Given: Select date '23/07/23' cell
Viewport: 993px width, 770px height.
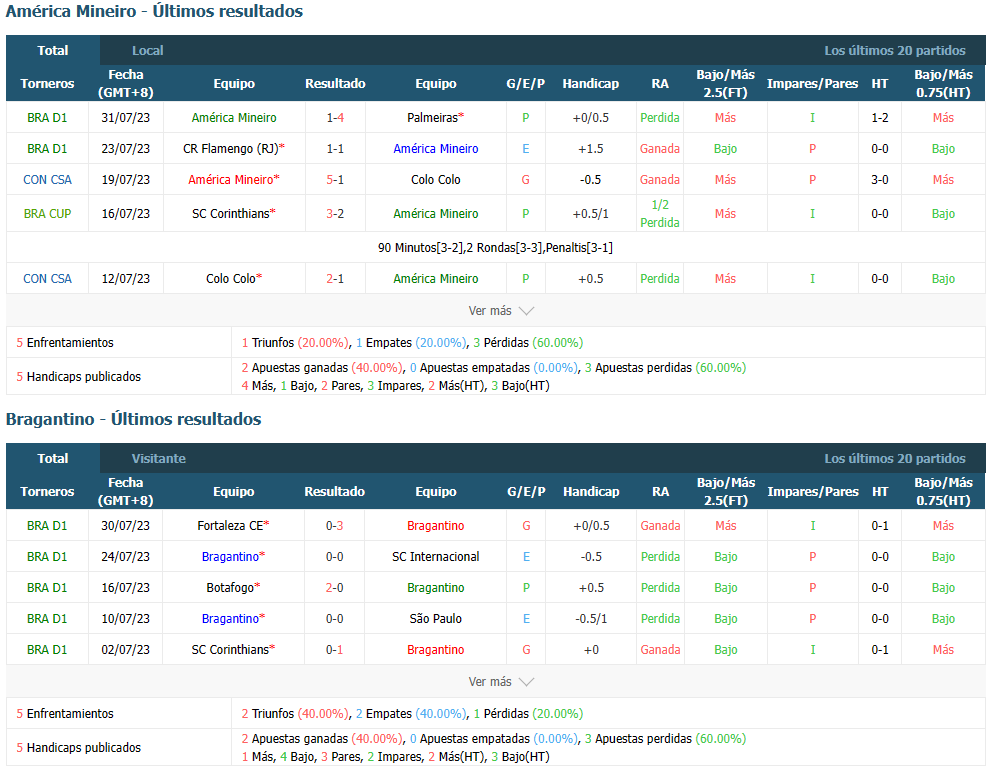Looking at the screenshot, I should (x=125, y=148).
